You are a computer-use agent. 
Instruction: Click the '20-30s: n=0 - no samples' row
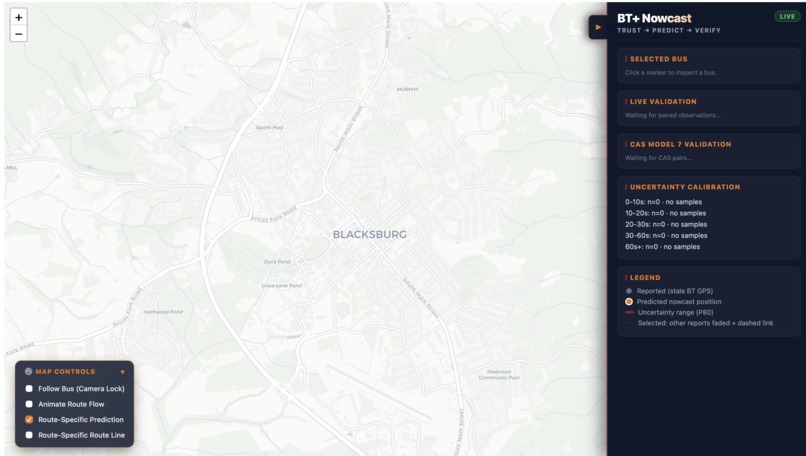click(x=666, y=225)
